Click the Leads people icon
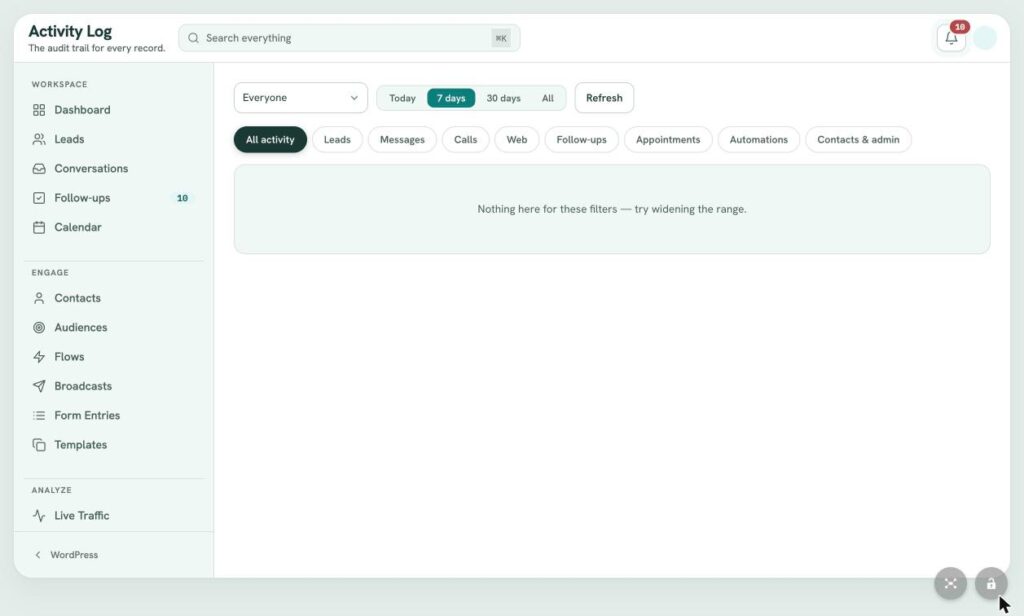This screenshot has height=616, width=1024. pyautogui.click(x=39, y=139)
